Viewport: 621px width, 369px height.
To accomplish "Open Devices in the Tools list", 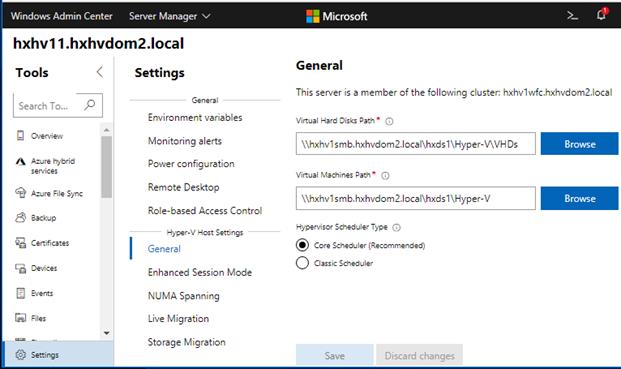I will (44, 268).
